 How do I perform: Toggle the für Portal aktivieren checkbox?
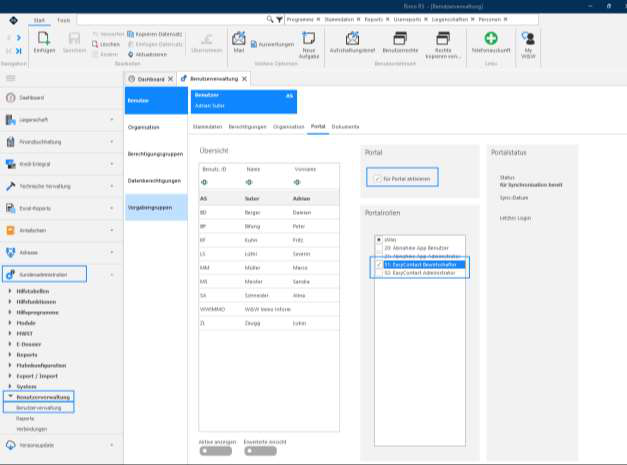pos(377,179)
